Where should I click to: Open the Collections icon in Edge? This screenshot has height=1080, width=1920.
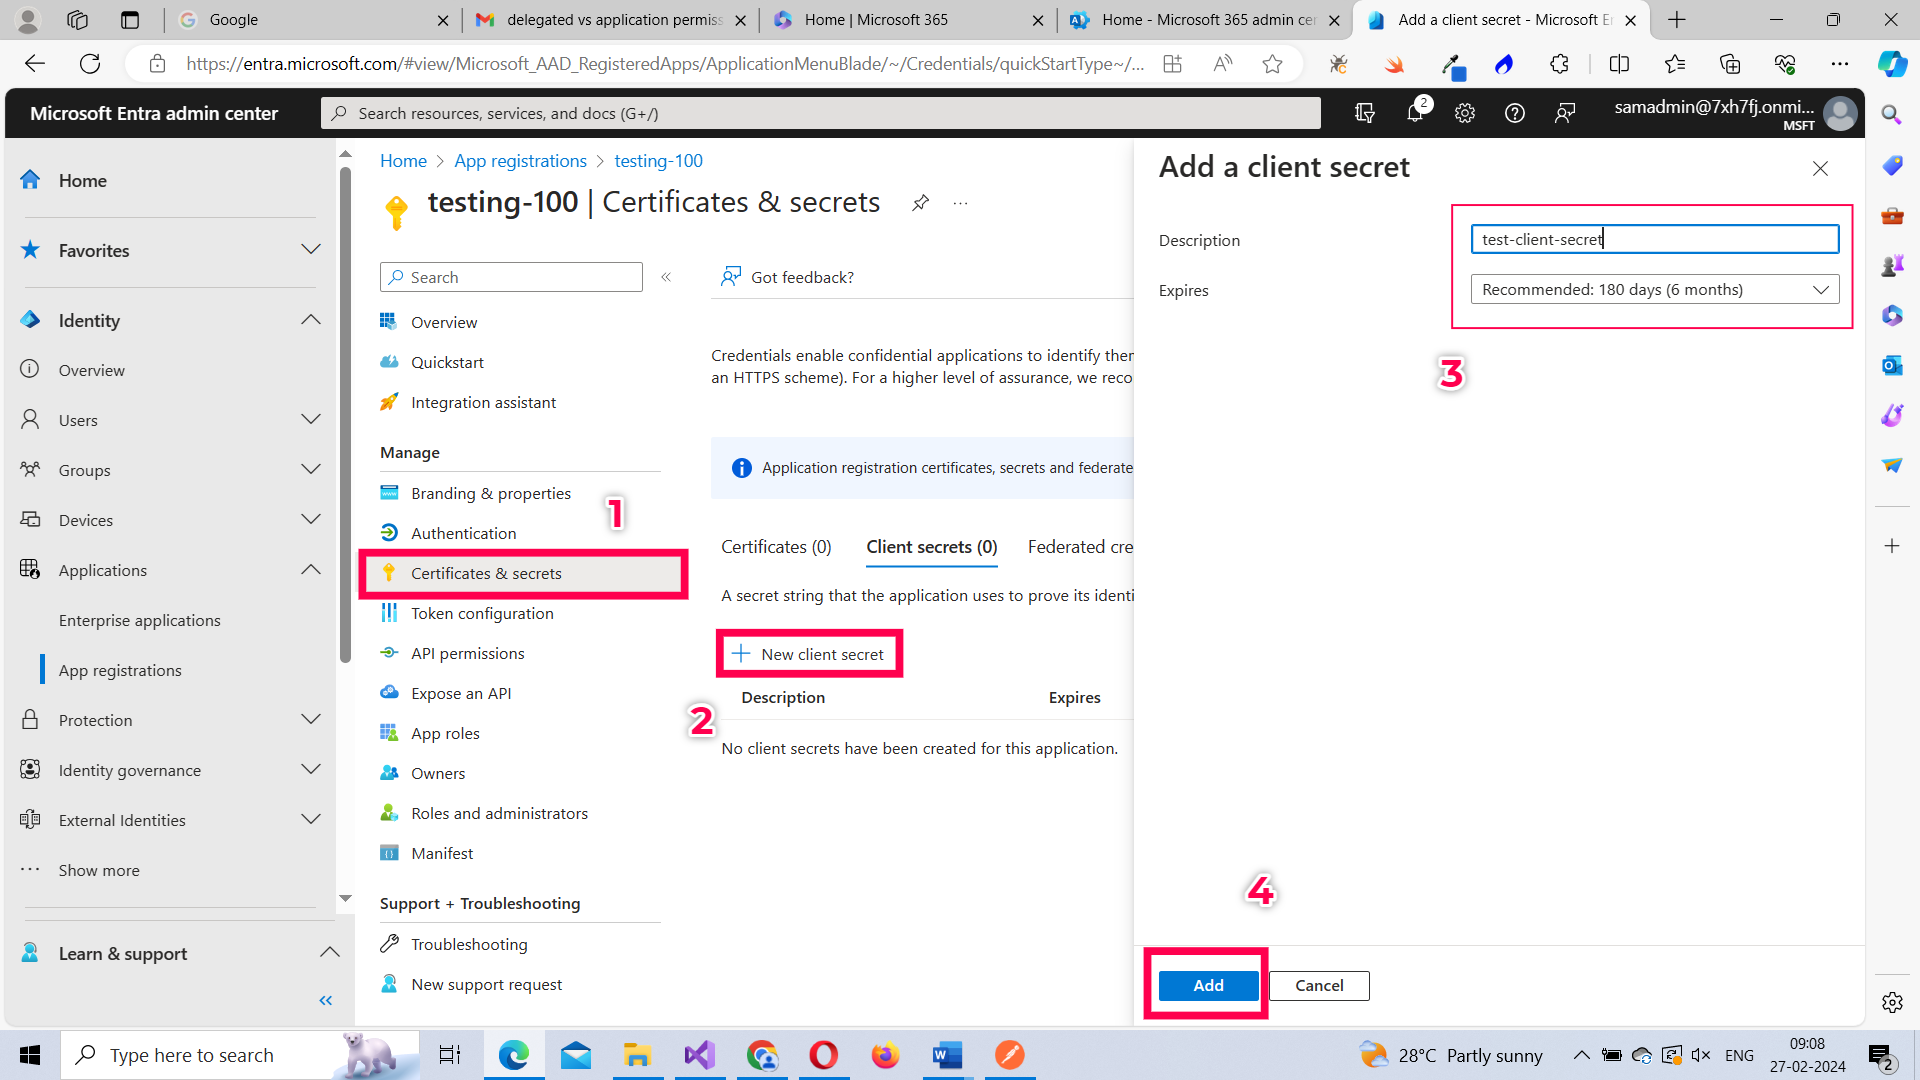pyautogui.click(x=1729, y=63)
